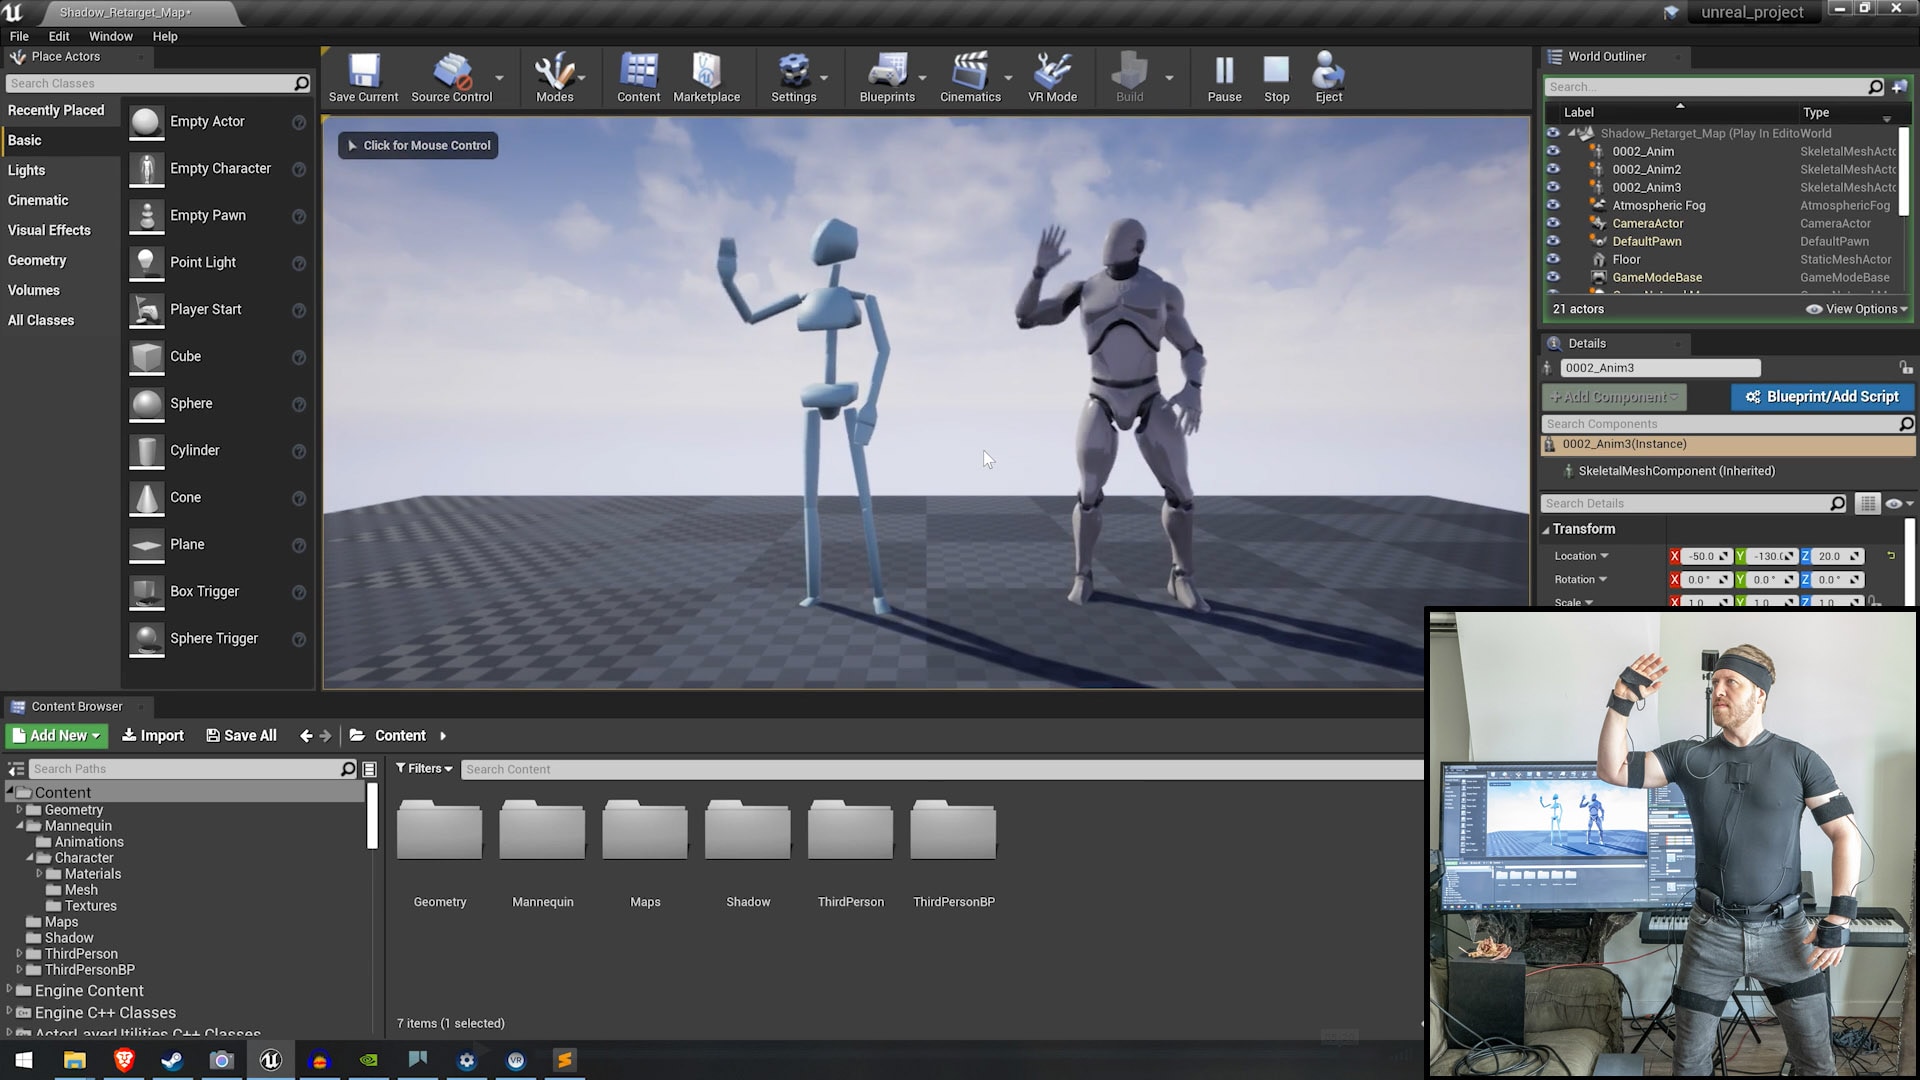Click the Blueprints toolbar icon
This screenshot has width=1920, height=1080.
[x=885, y=73]
